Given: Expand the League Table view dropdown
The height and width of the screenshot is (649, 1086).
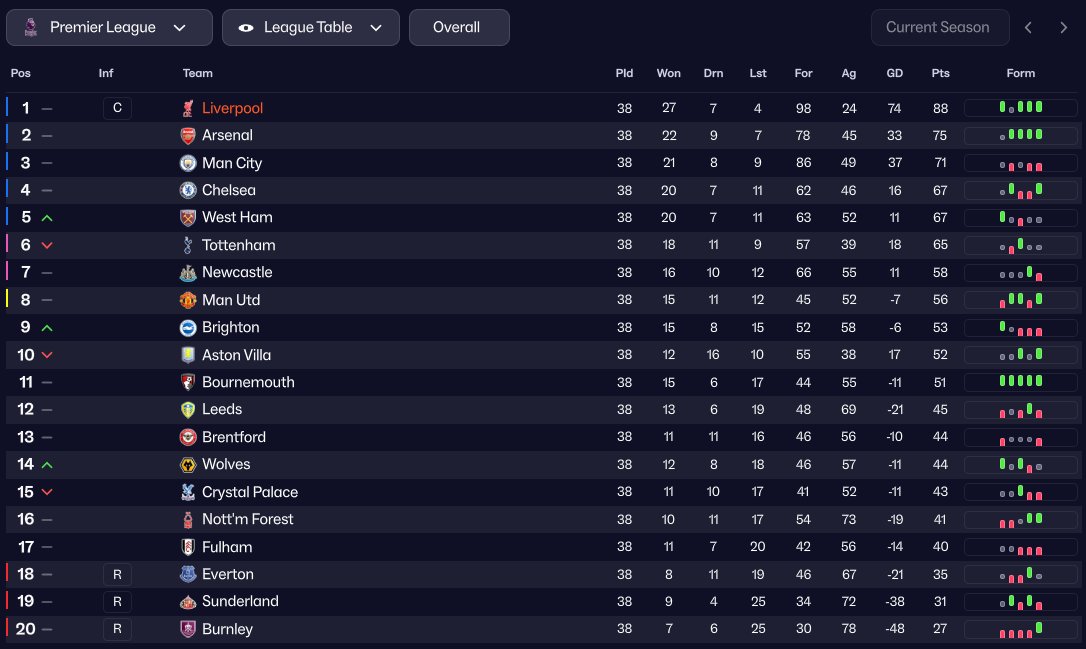Looking at the screenshot, I should [310, 28].
